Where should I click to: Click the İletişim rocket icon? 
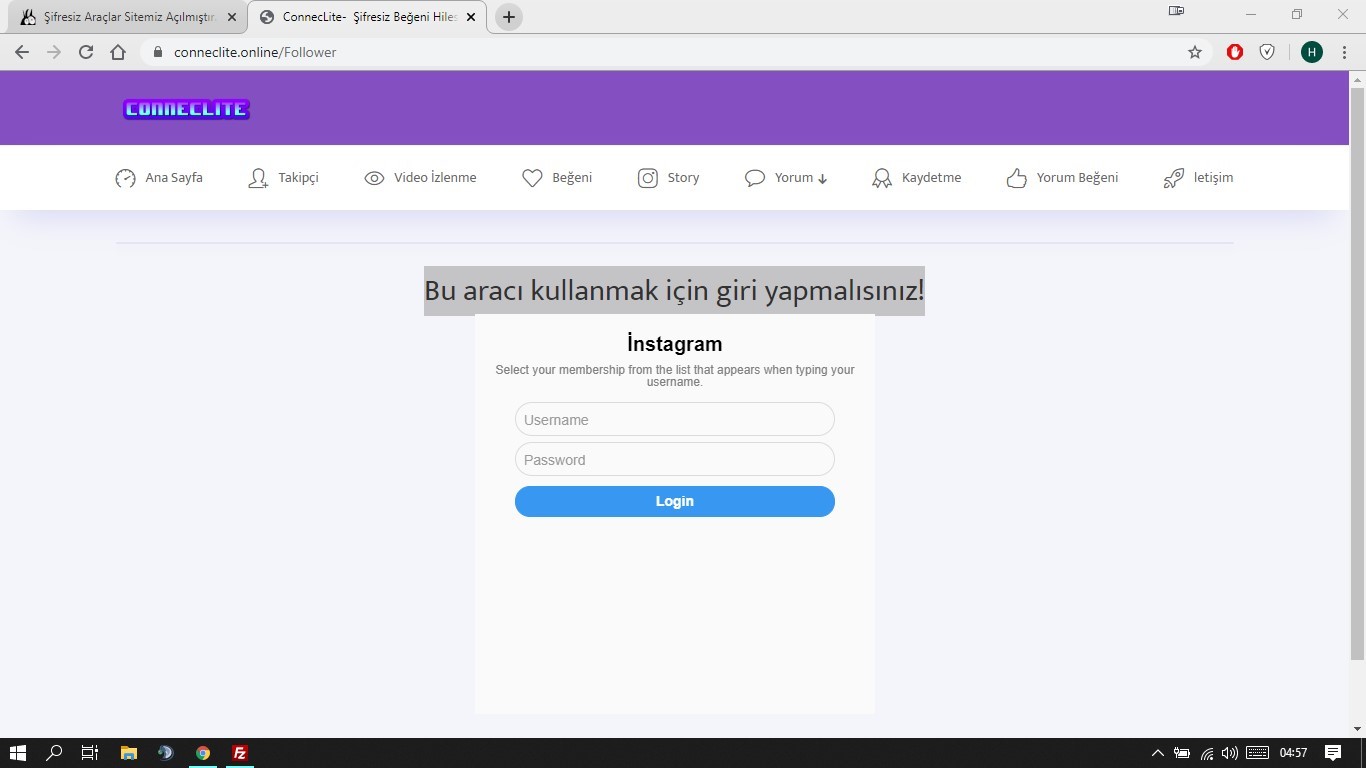[x=1174, y=178]
